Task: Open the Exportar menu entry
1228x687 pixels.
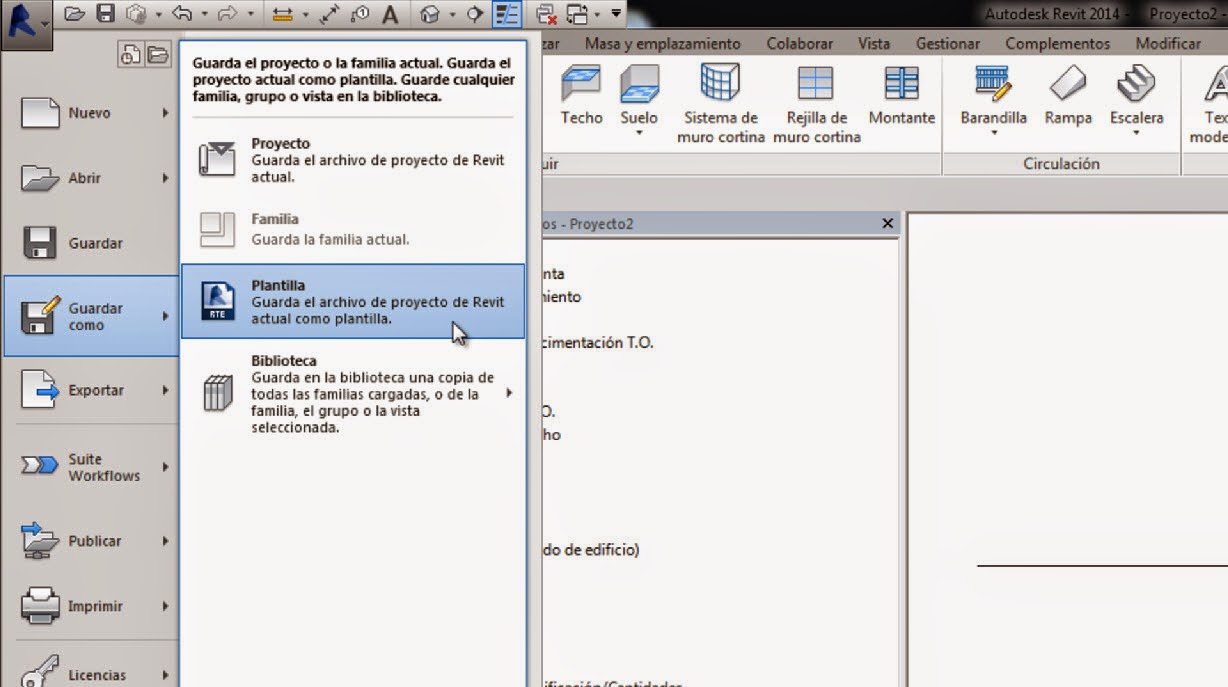Action: 92,390
